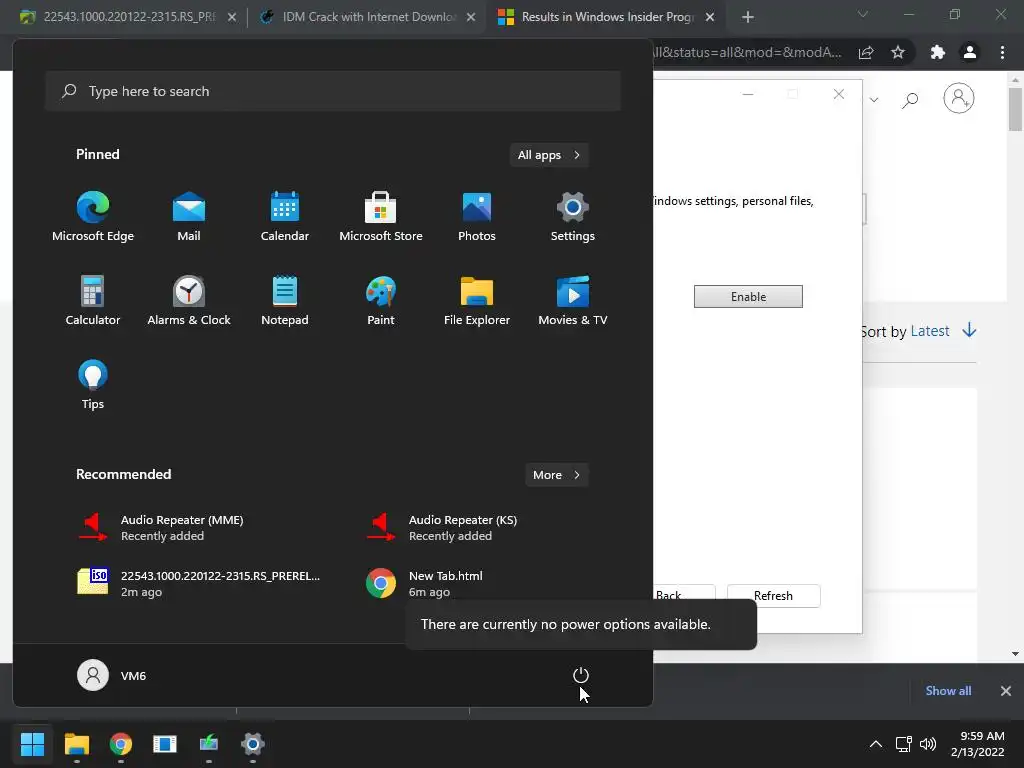Open the Chrome extensions puzzle icon
1024x768 pixels.
pyautogui.click(x=938, y=52)
